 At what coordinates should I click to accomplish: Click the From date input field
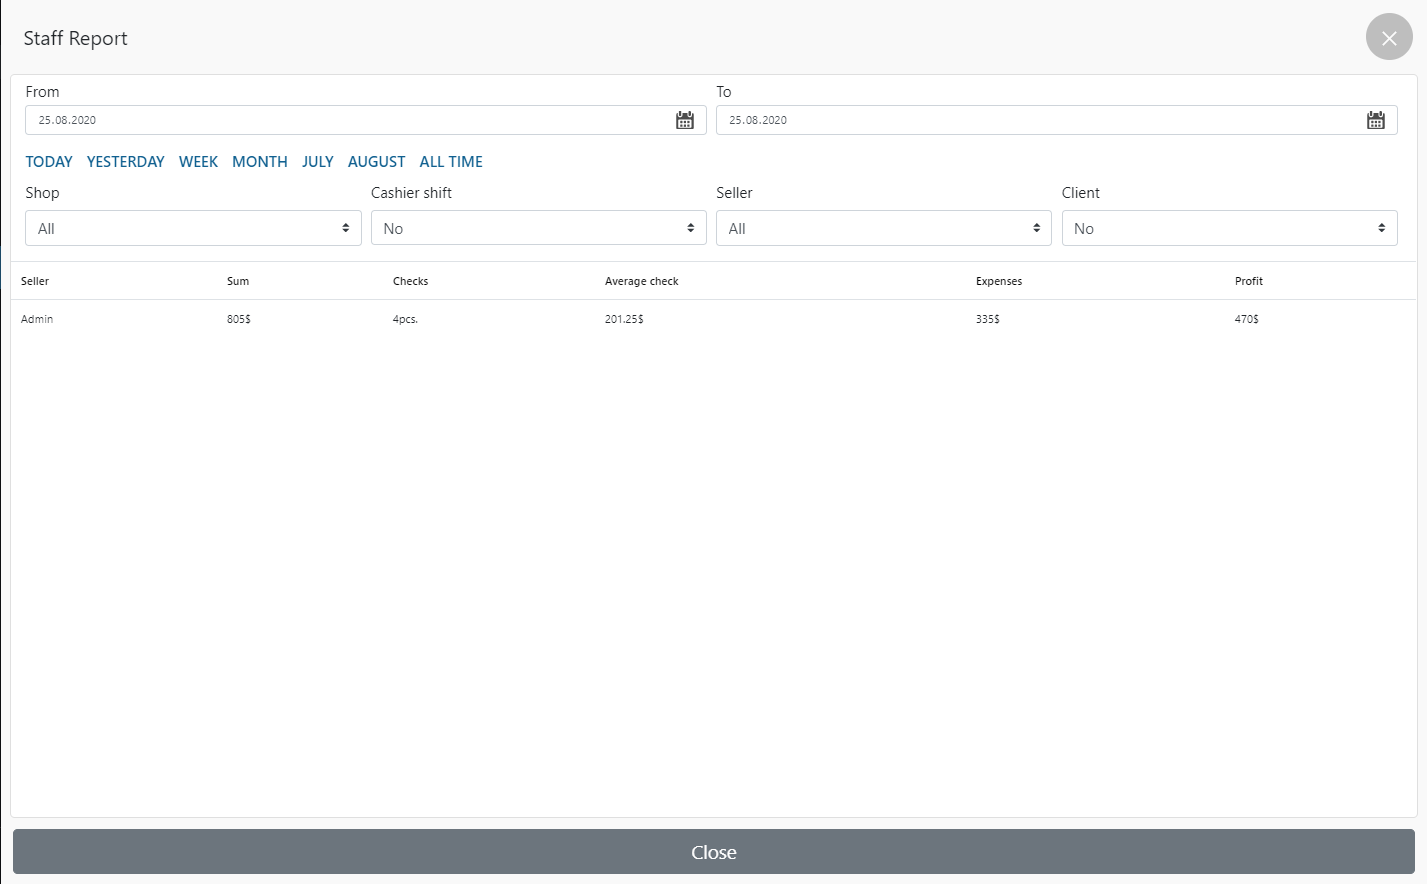click(x=345, y=120)
